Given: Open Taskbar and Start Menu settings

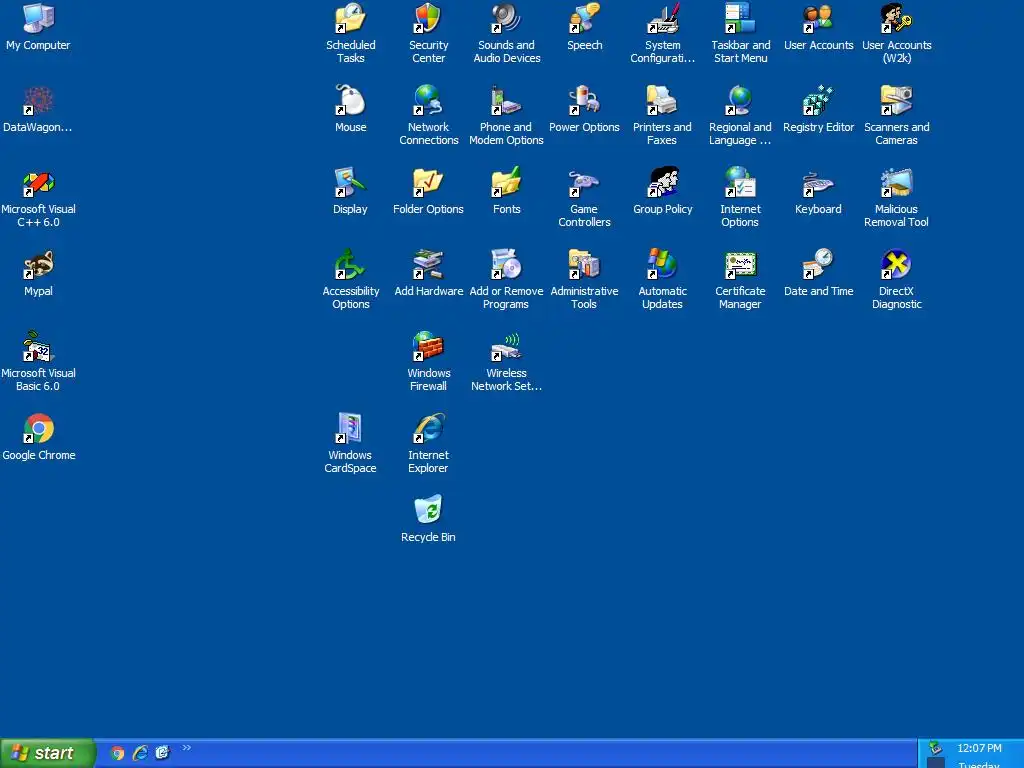Looking at the screenshot, I should coord(741,33).
